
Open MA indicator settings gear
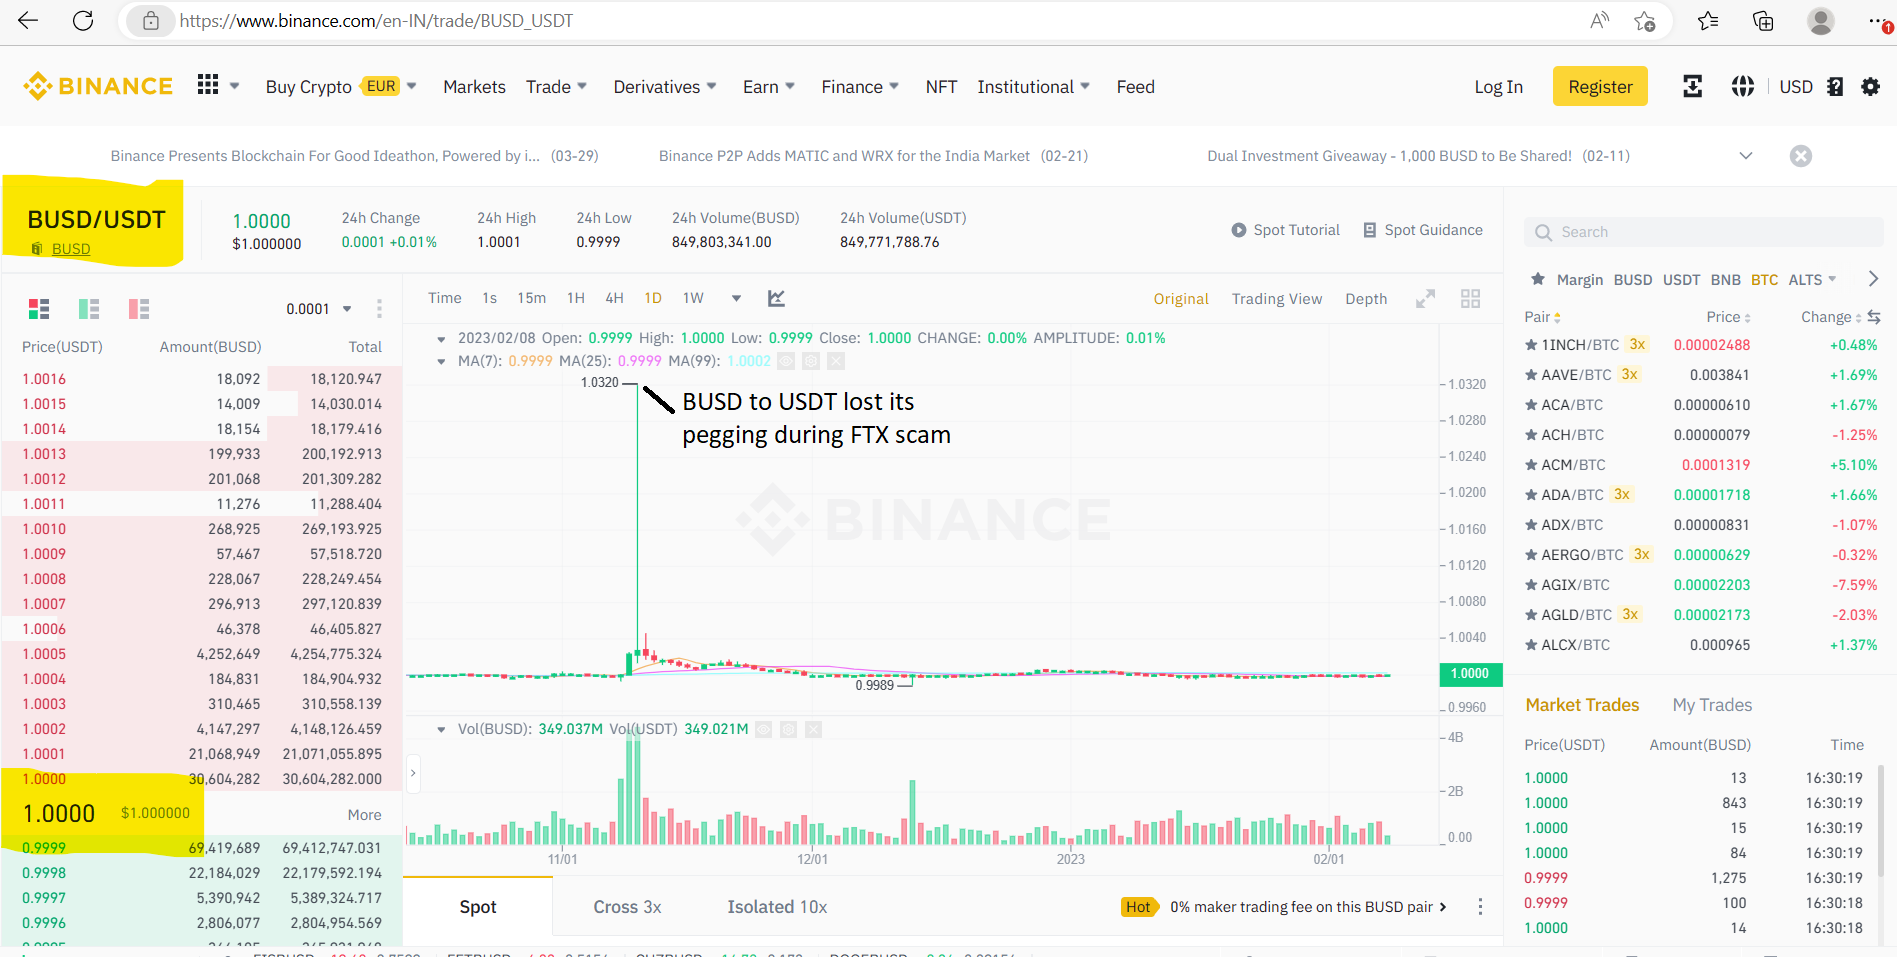811,361
